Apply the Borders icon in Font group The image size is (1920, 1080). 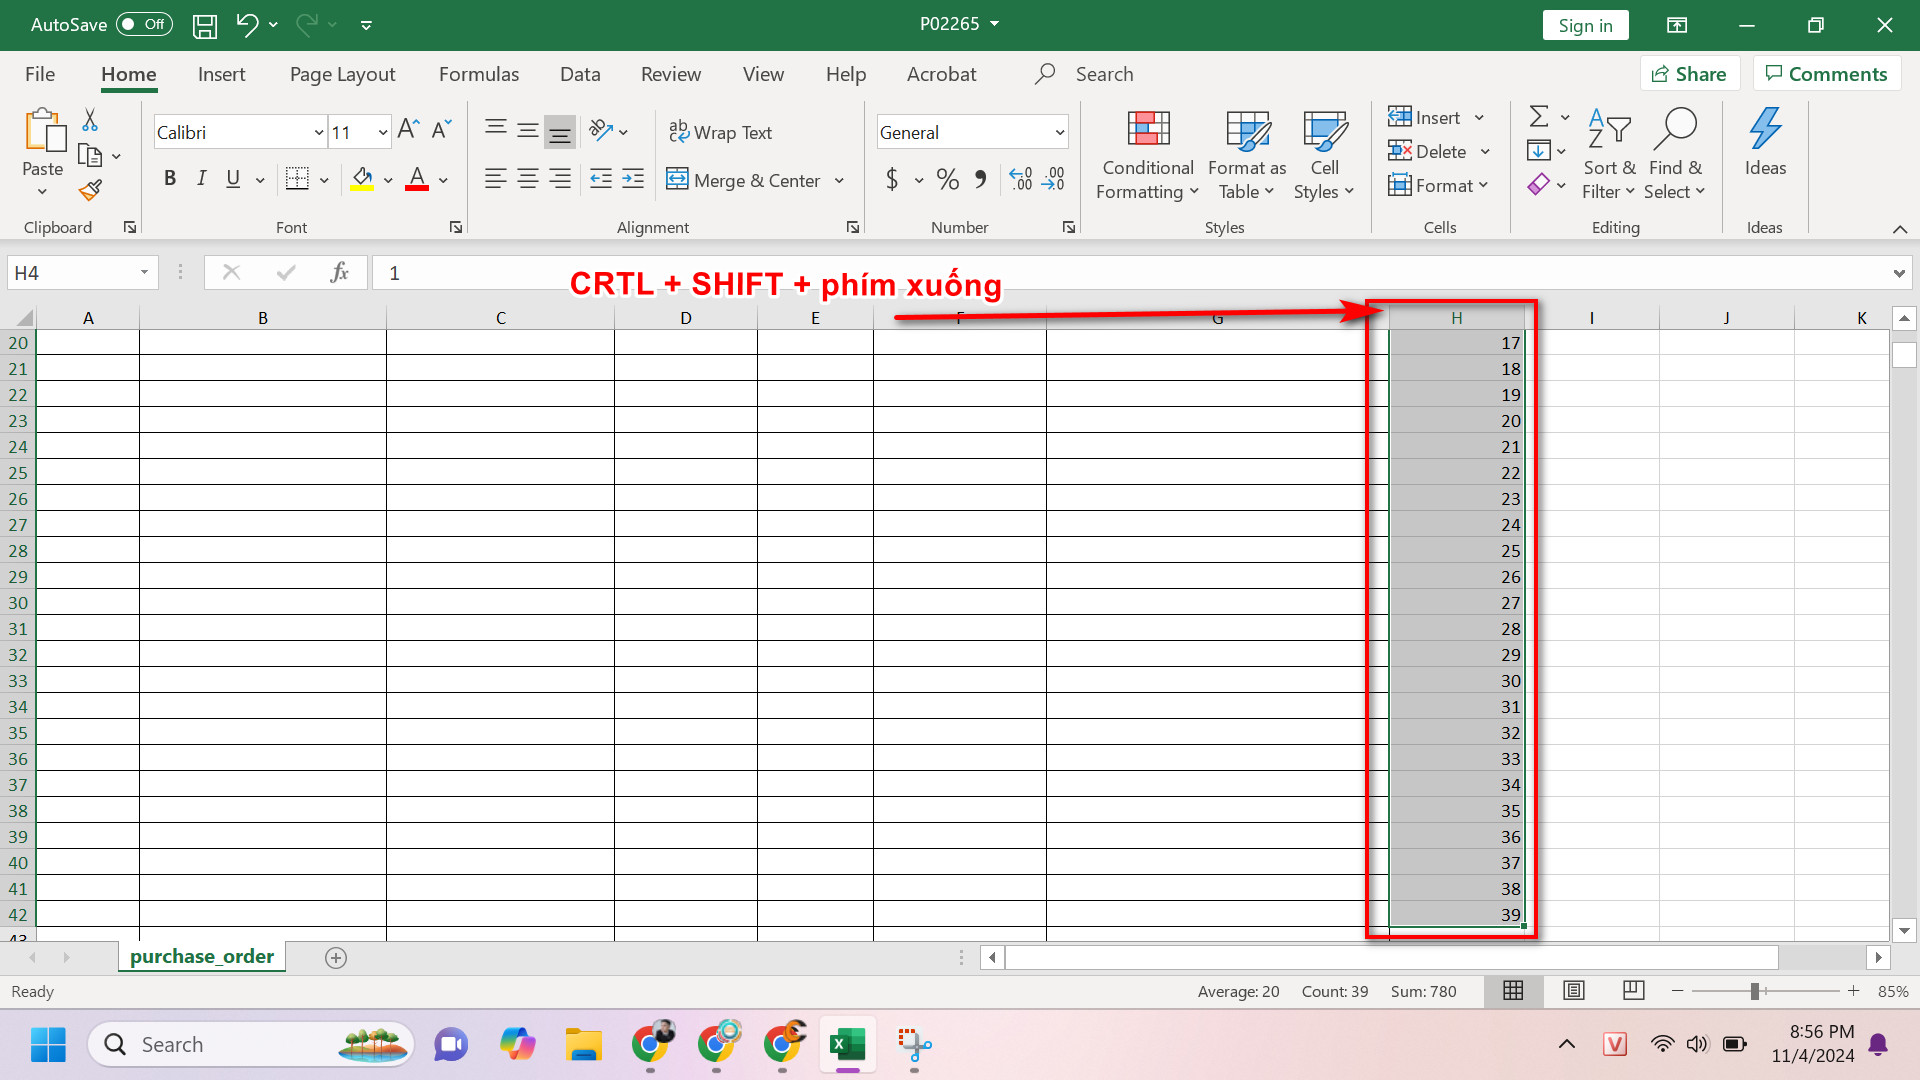point(297,179)
